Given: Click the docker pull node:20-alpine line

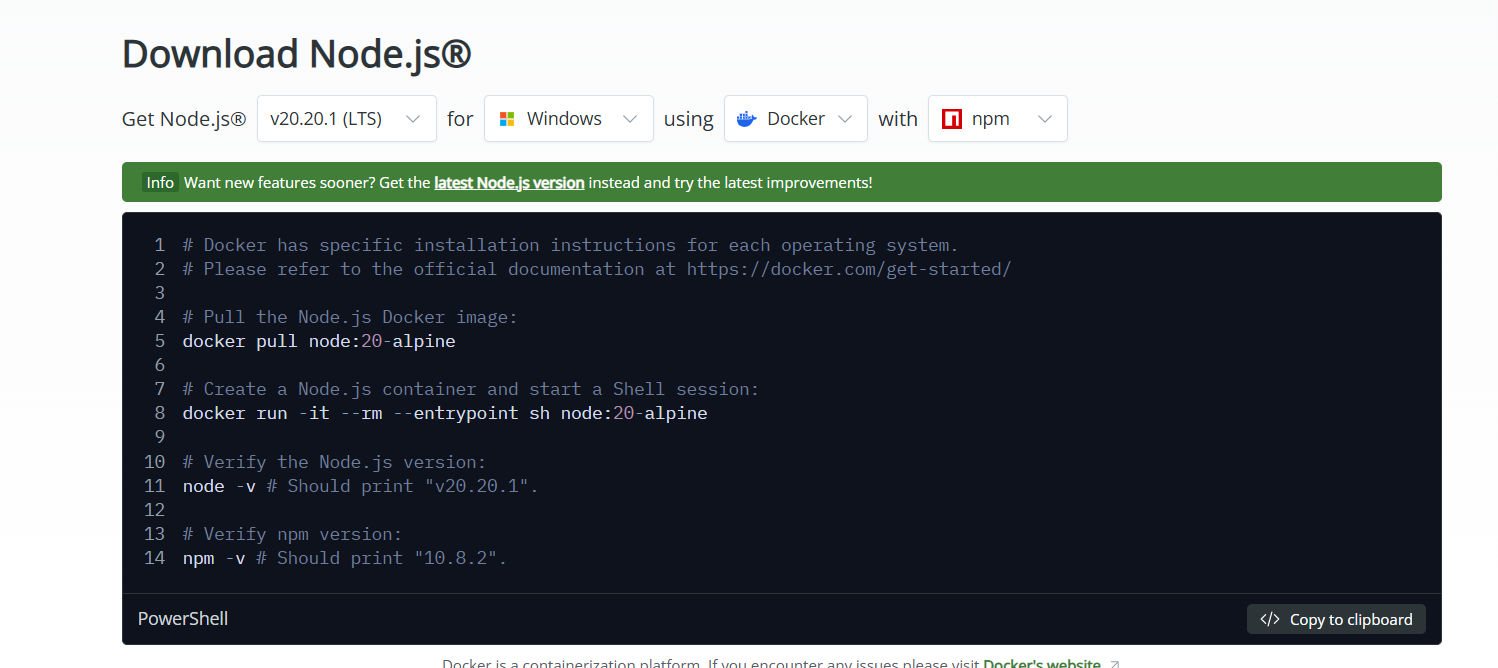Looking at the screenshot, I should tap(318, 341).
